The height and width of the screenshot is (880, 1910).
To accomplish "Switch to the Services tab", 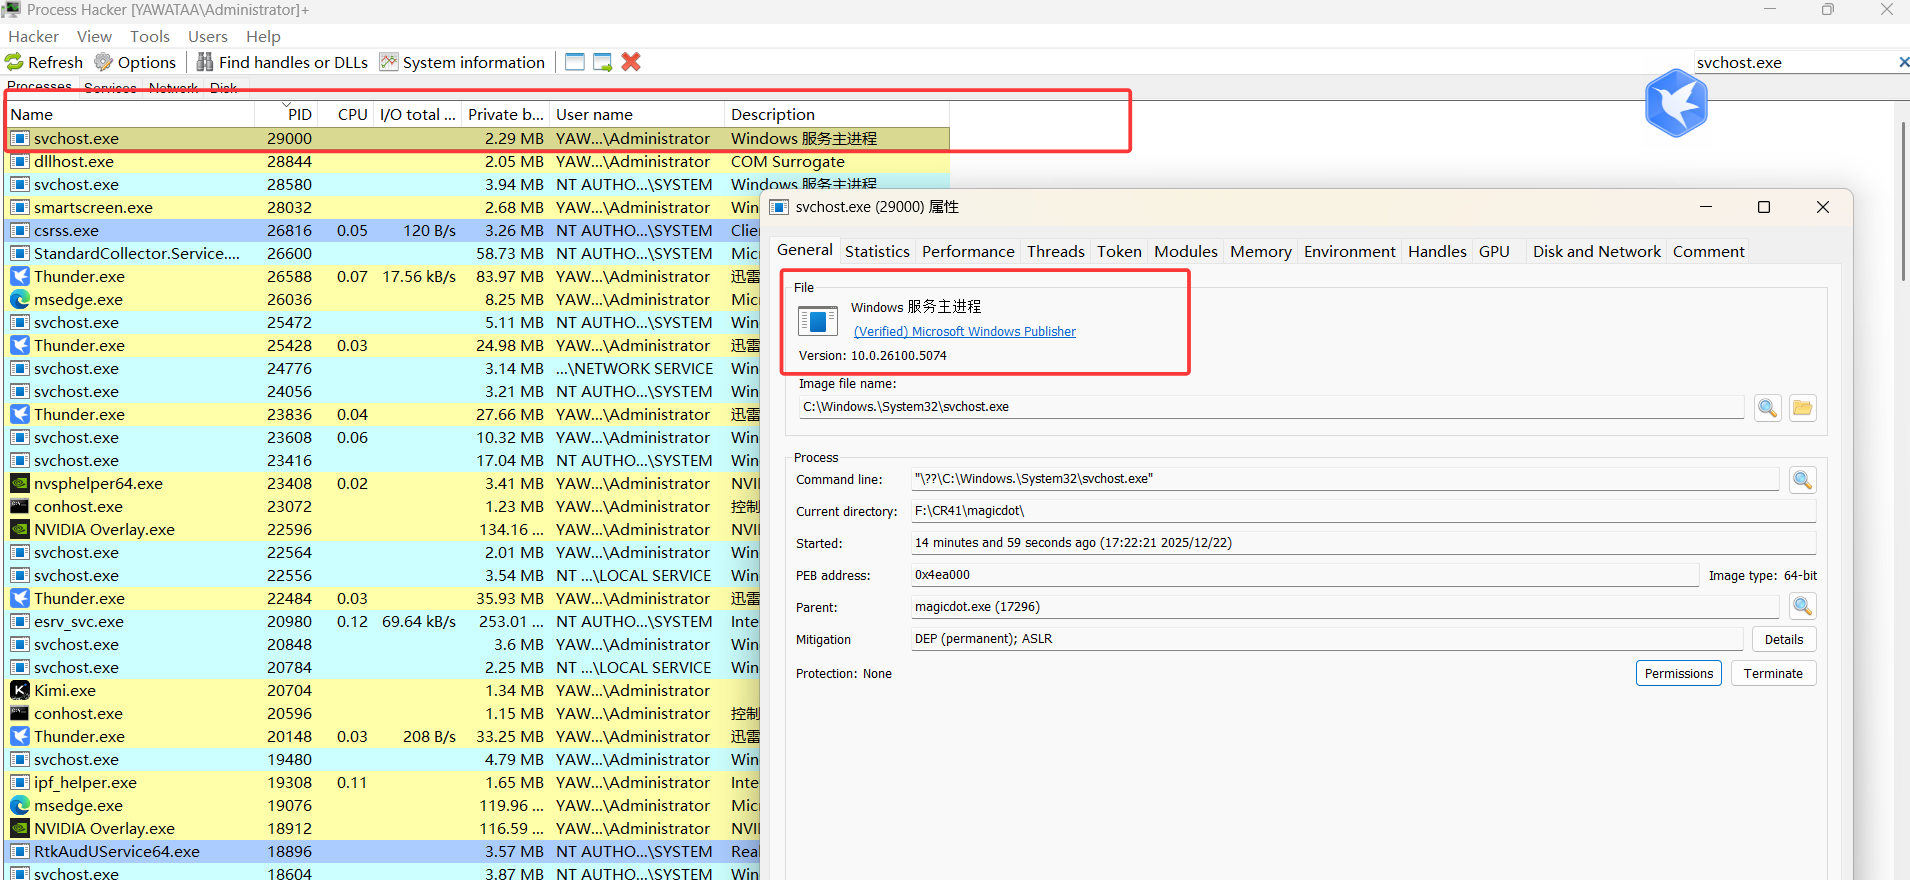I will tap(110, 88).
